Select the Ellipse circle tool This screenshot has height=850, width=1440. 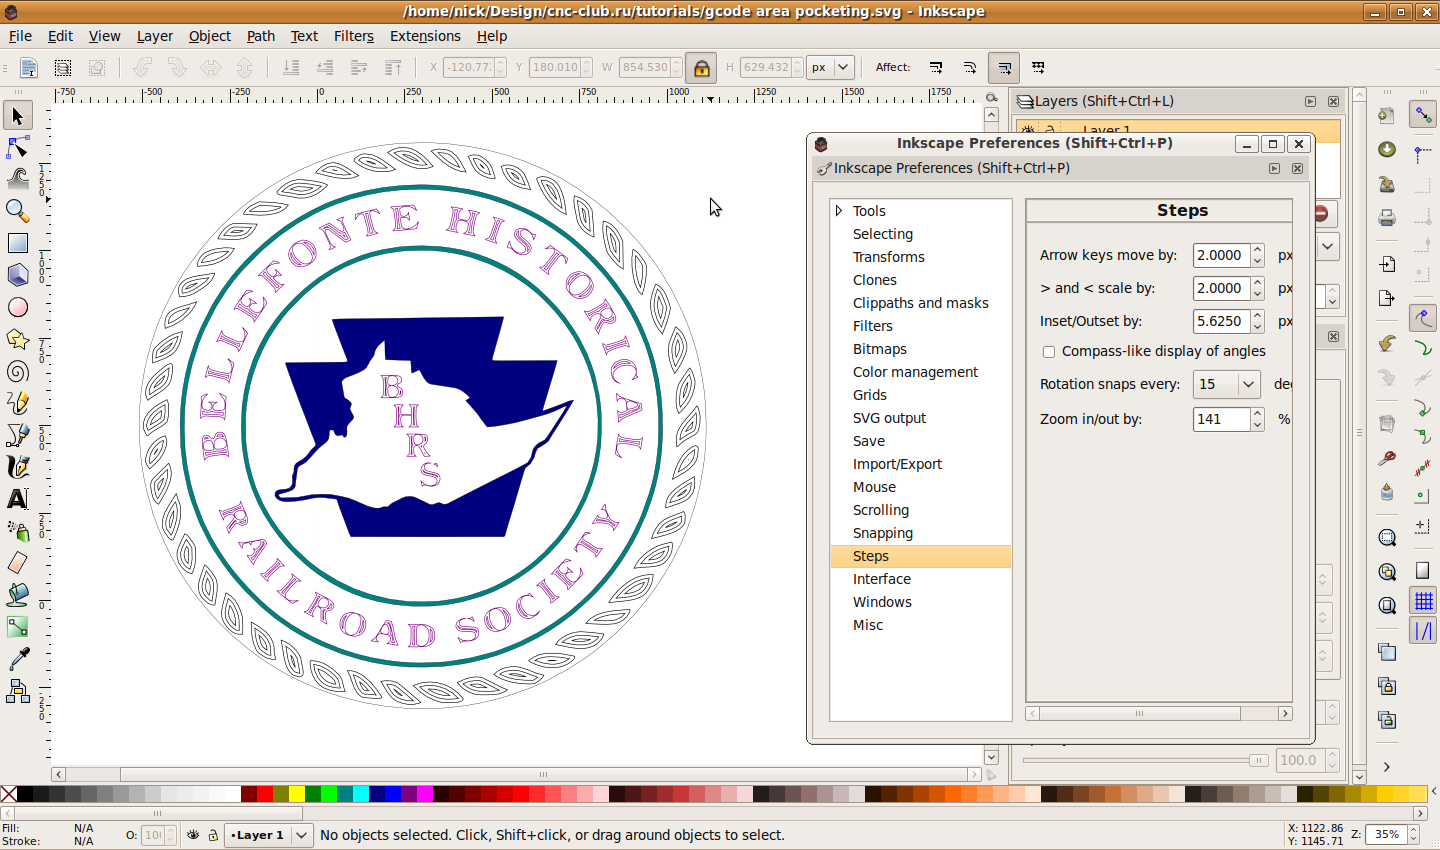click(x=18, y=307)
